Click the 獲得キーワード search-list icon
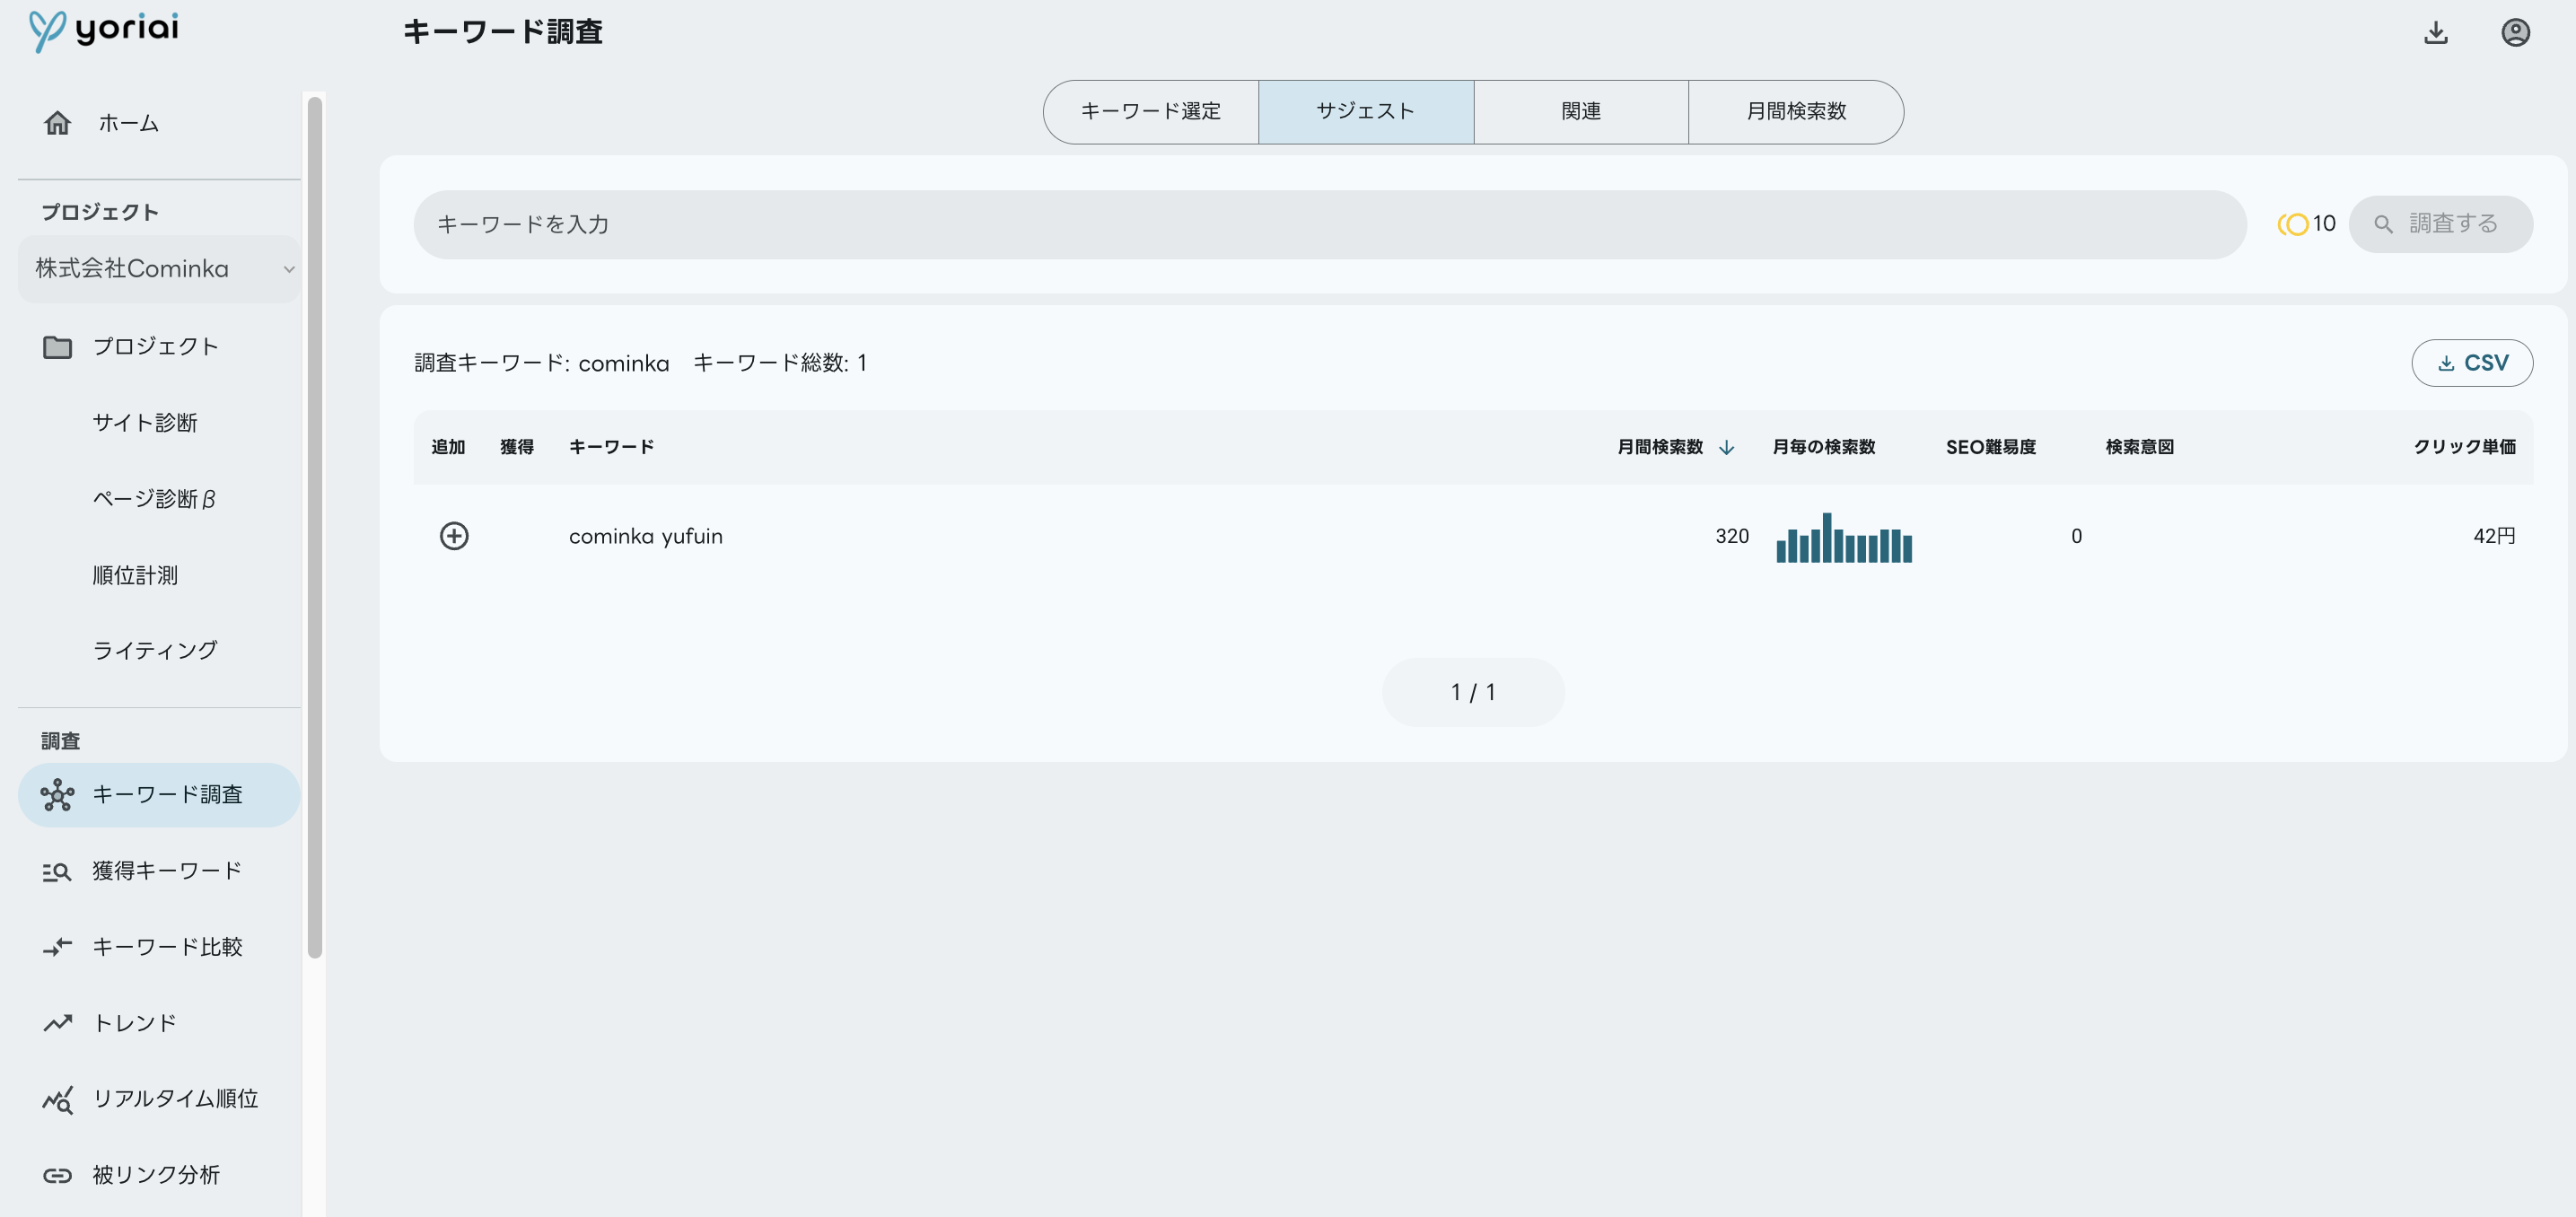The image size is (2576, 1217). click(57, 872)
